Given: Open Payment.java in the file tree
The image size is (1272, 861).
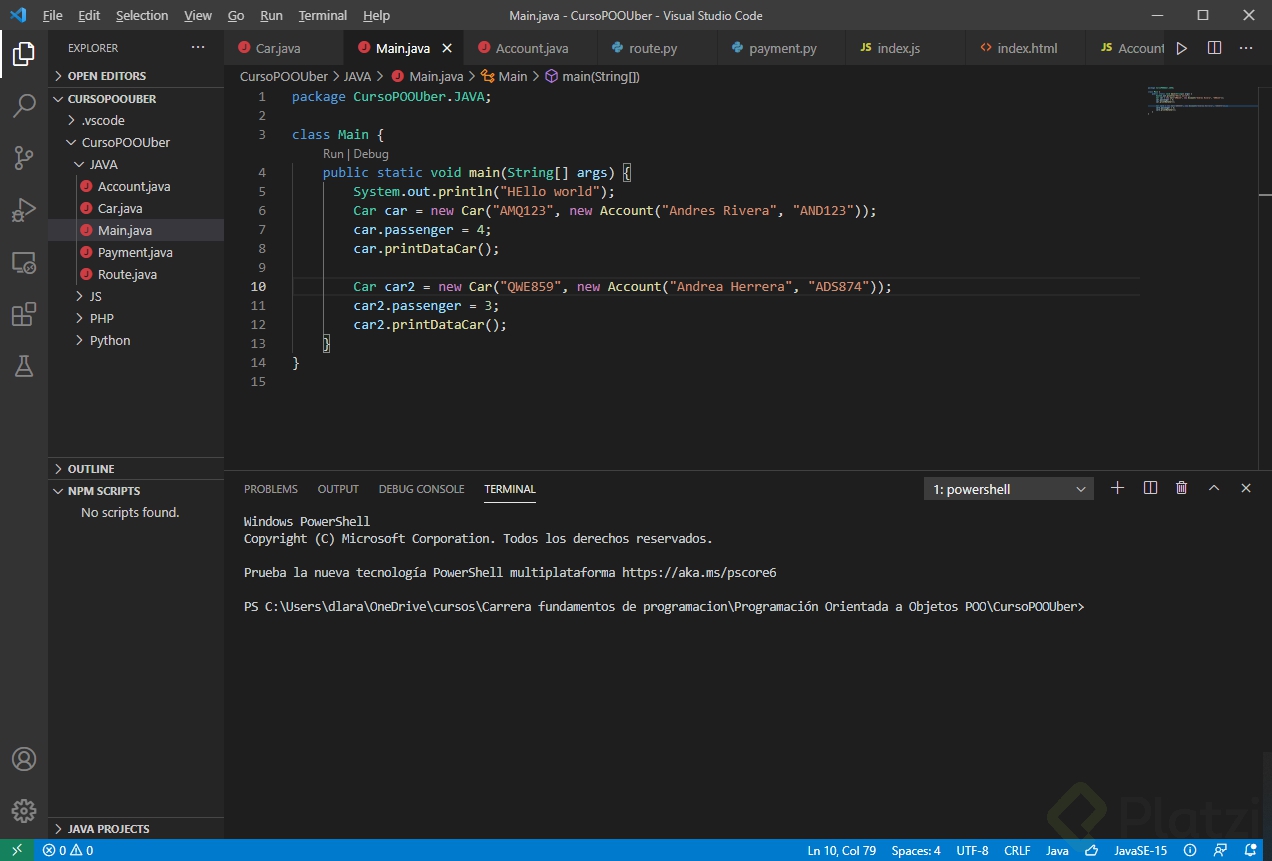Looking at the screenshot, I should click(136, 252).
